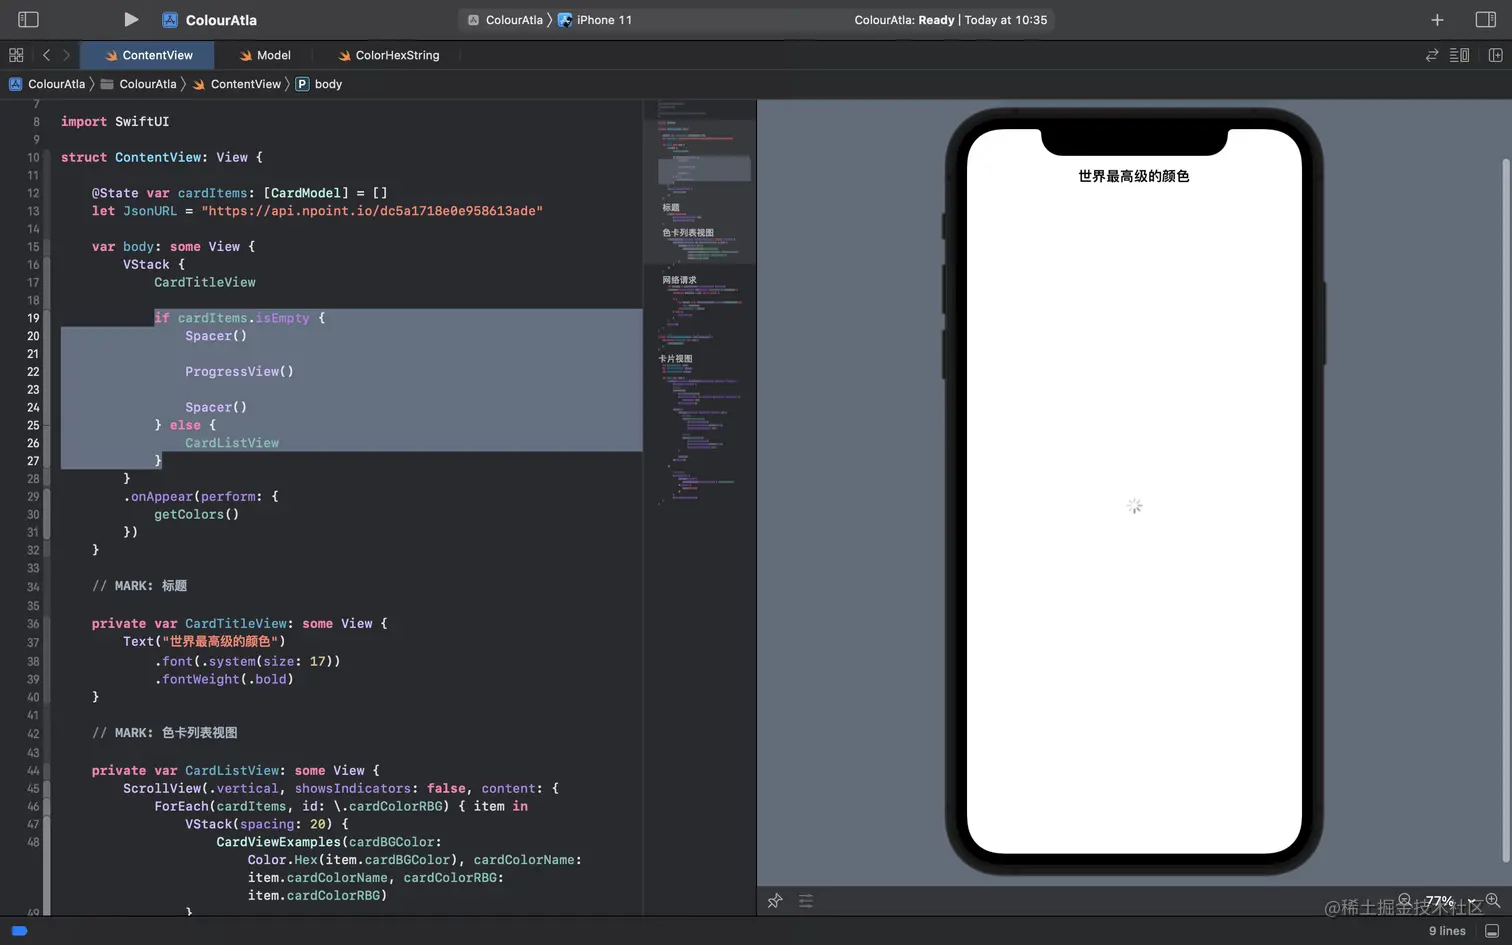The width and height of the screenshot is (1512, 945).
Task: Open the editor options lines menu
Action: click(1459, 55)
